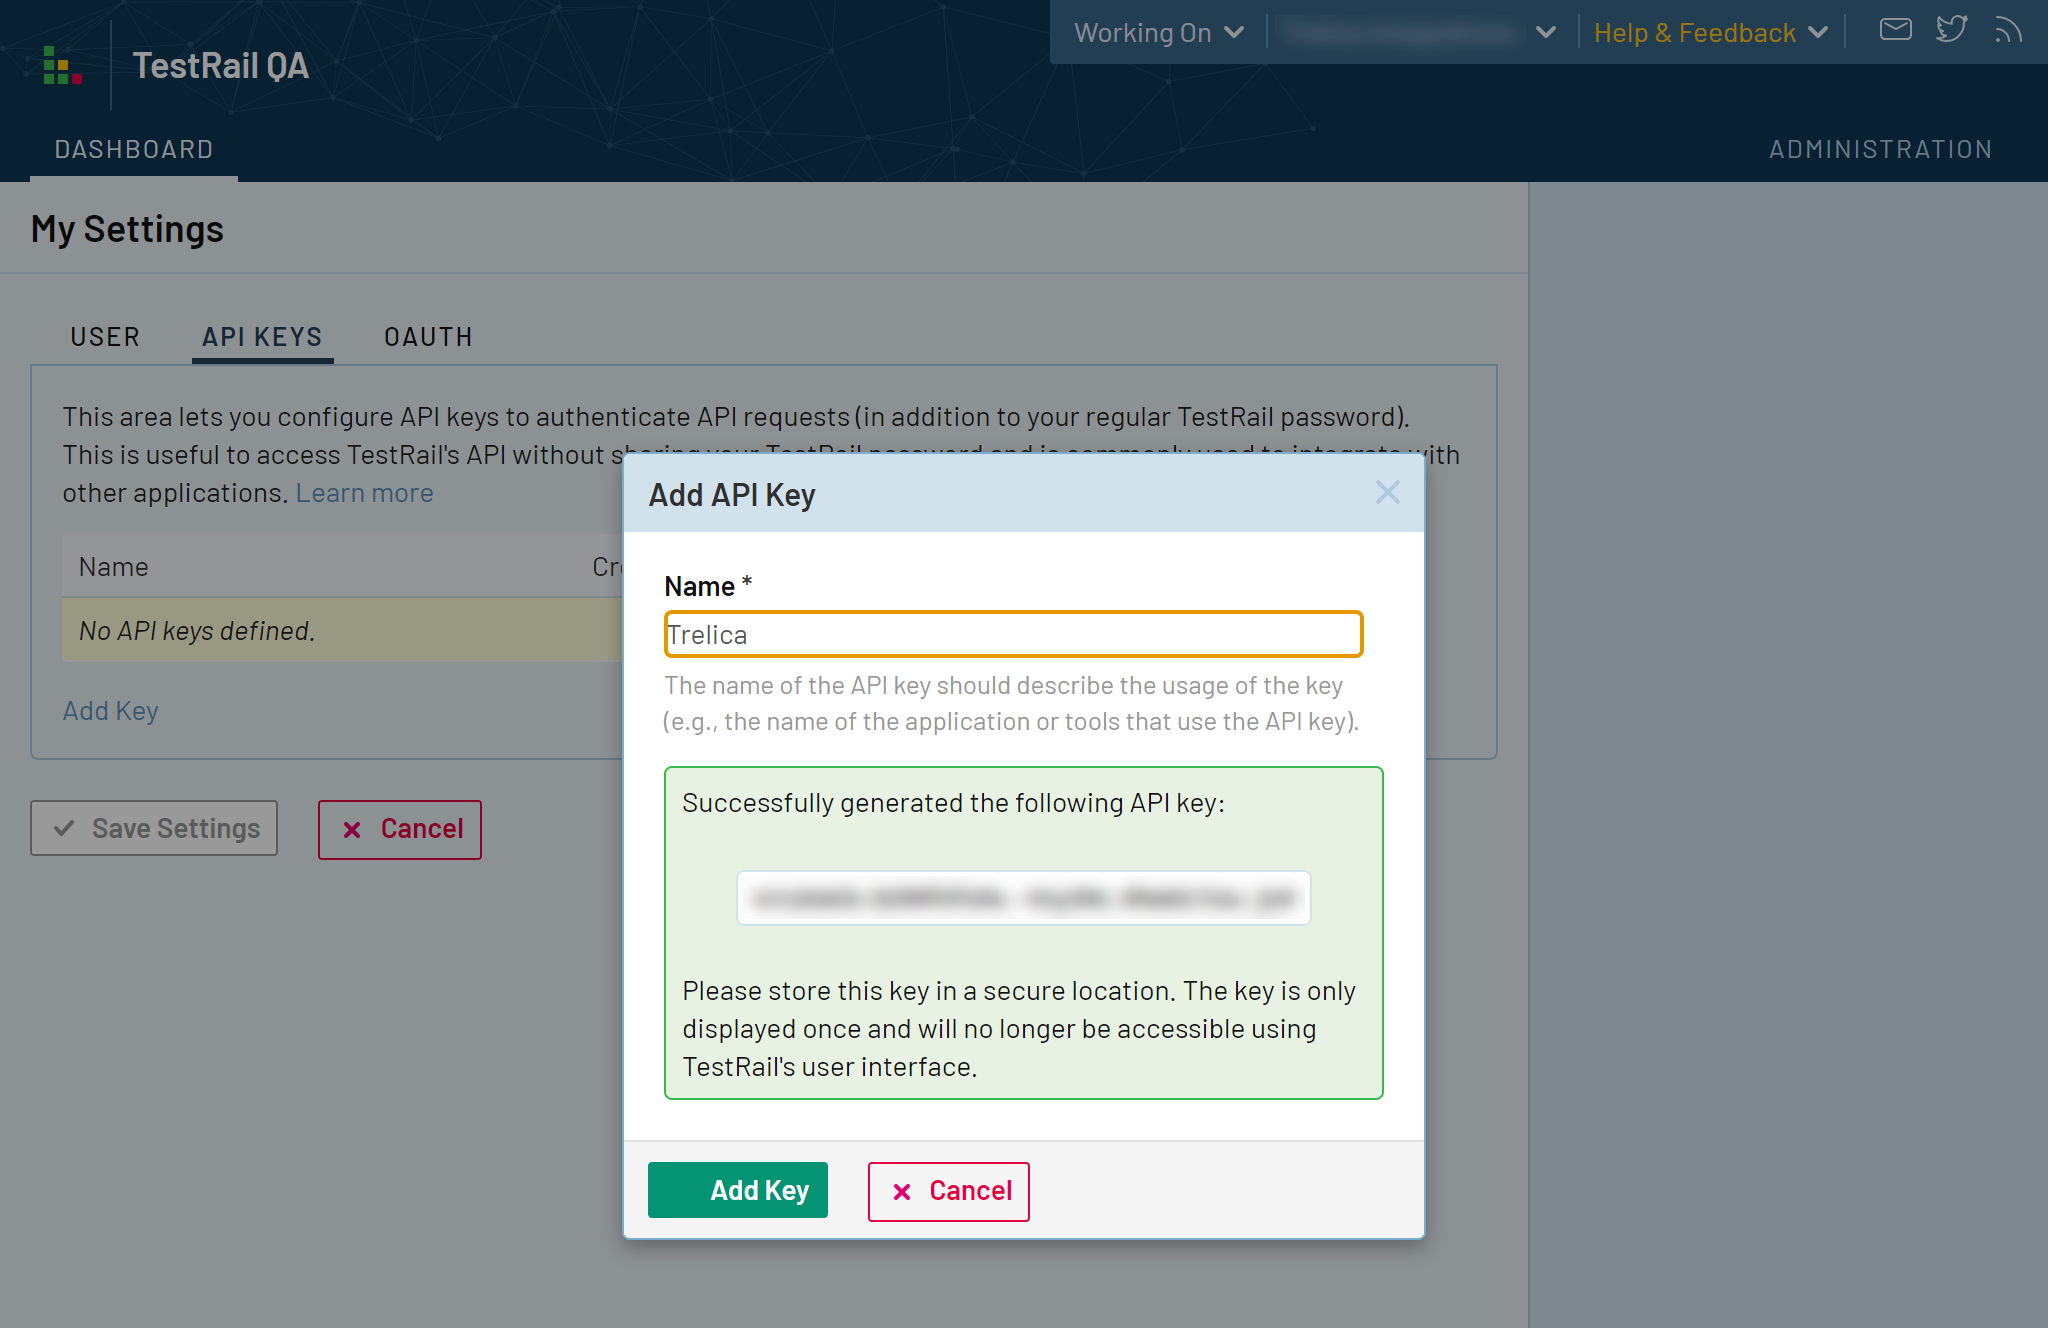2048x1328 pixels.
Task: Close the Add API Key dialog
Action: click(x=1387, y=492)
